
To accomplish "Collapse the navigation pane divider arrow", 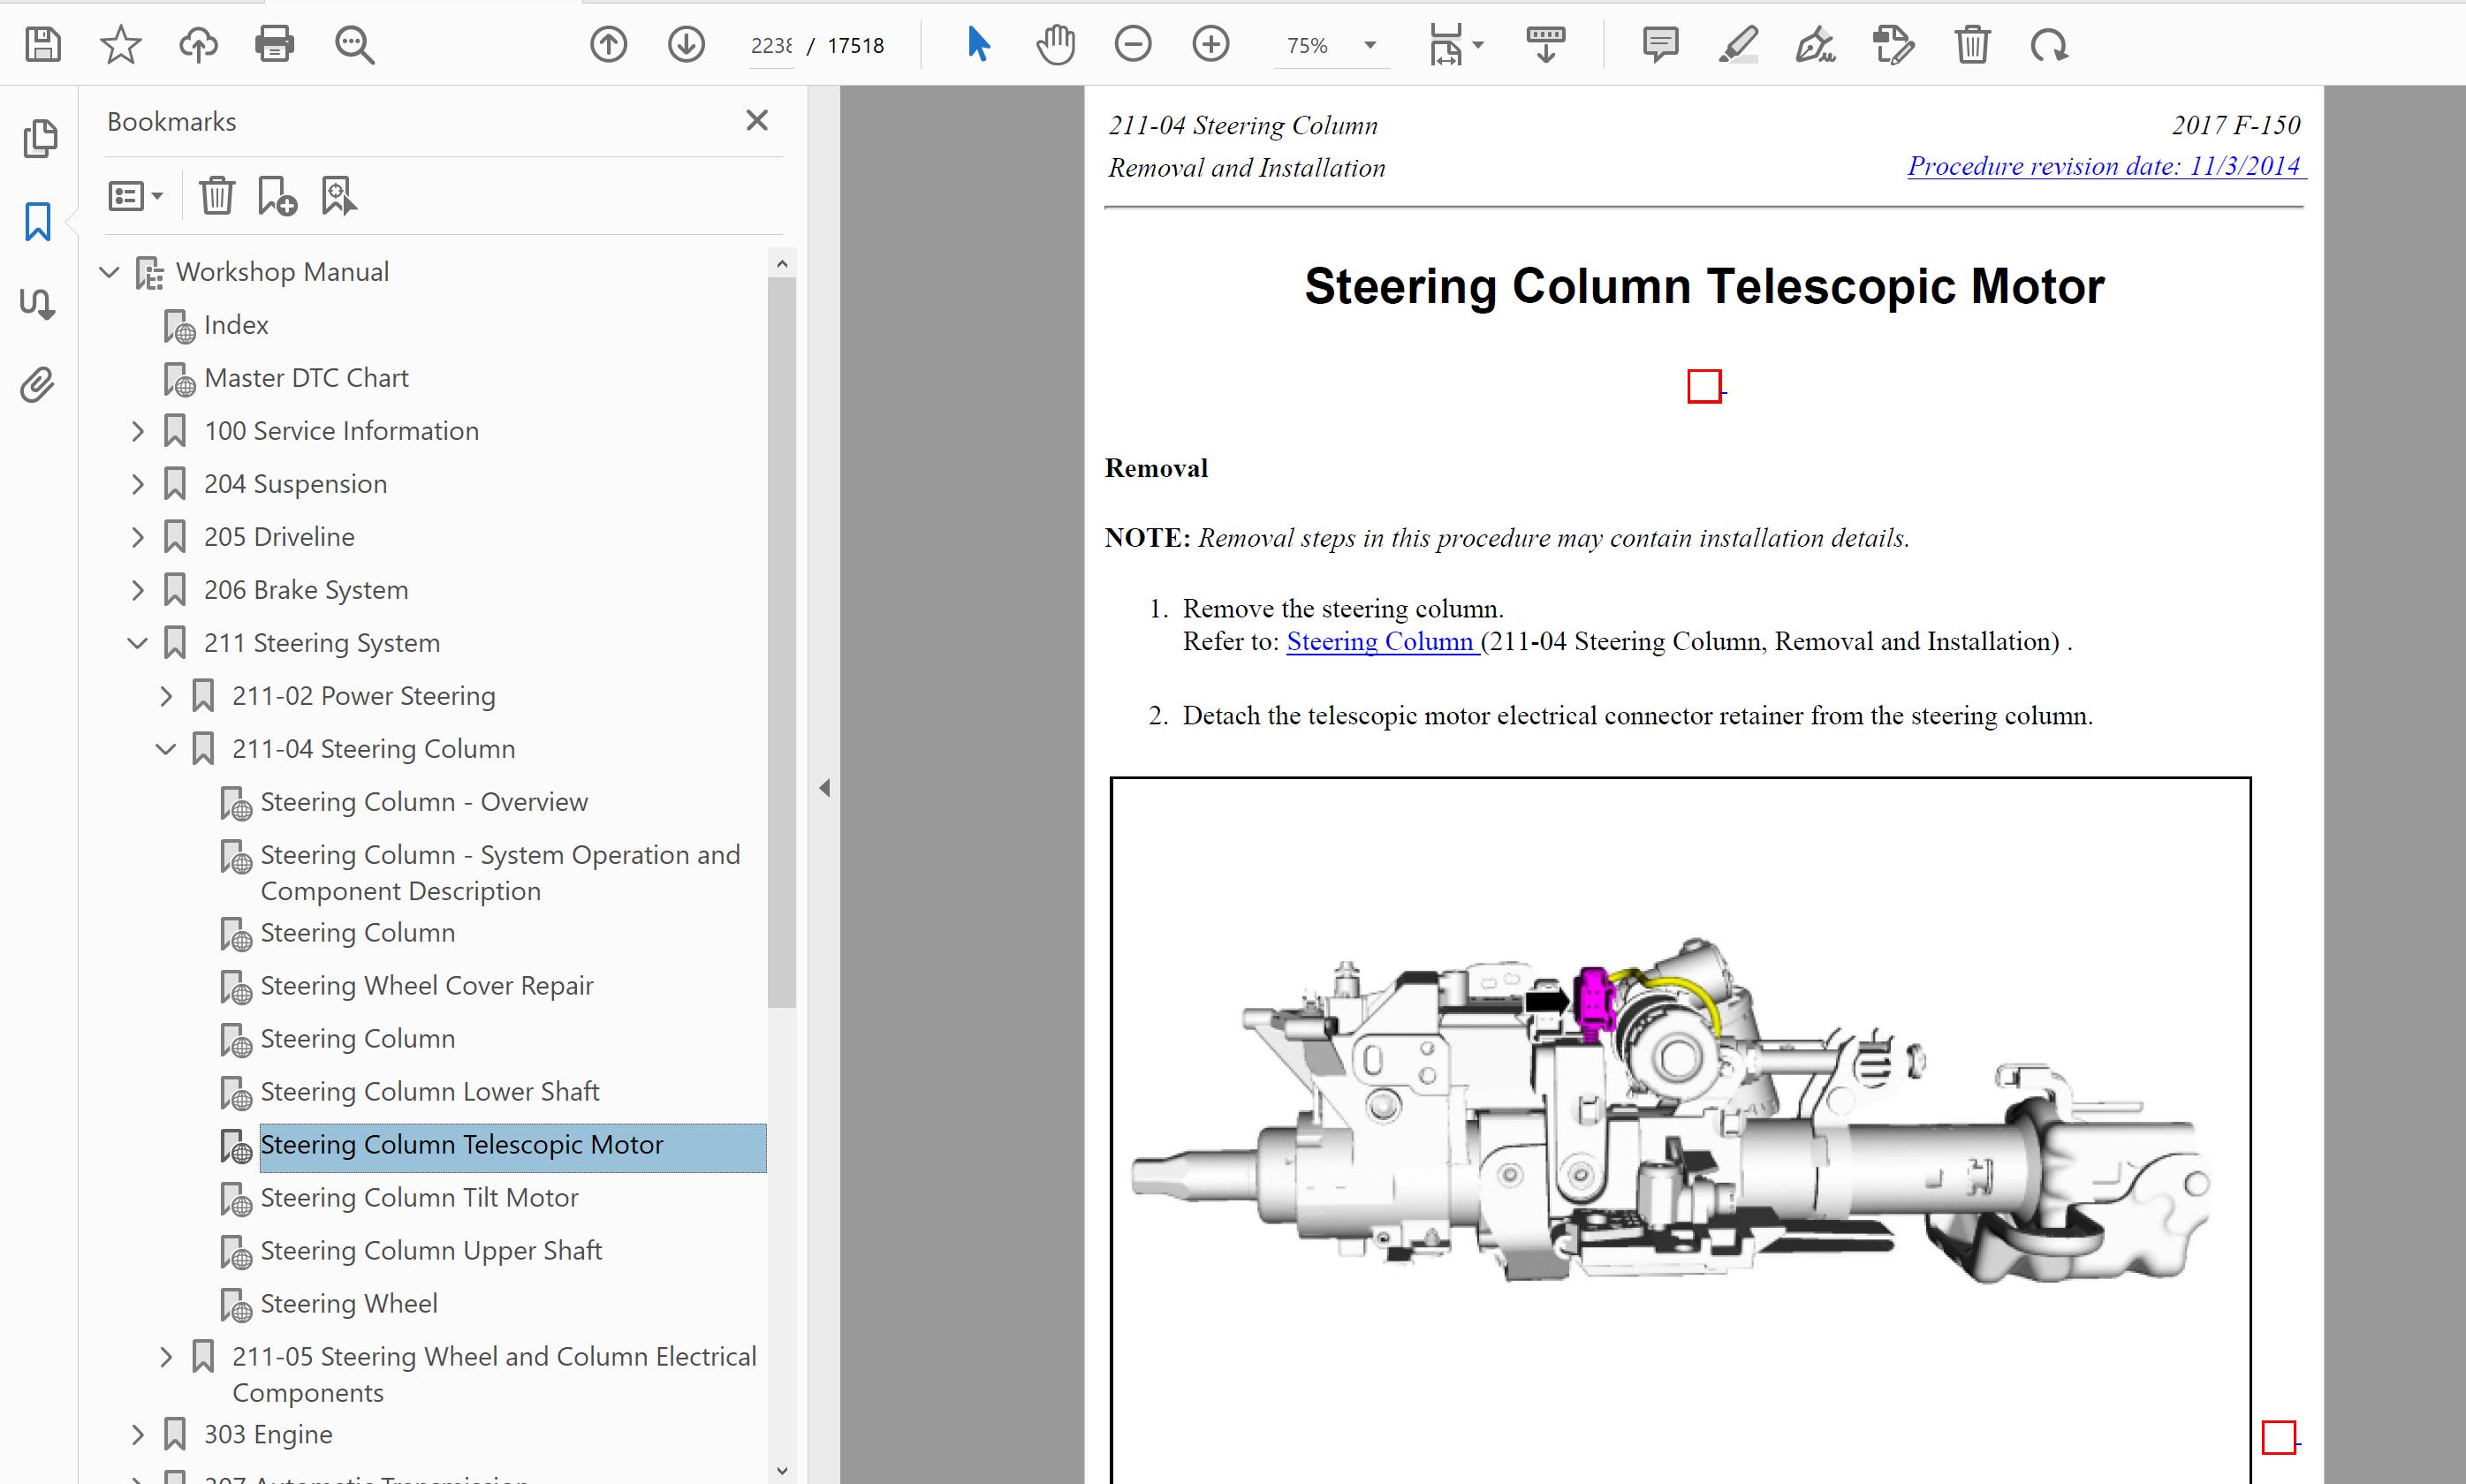I will (824, 788).
